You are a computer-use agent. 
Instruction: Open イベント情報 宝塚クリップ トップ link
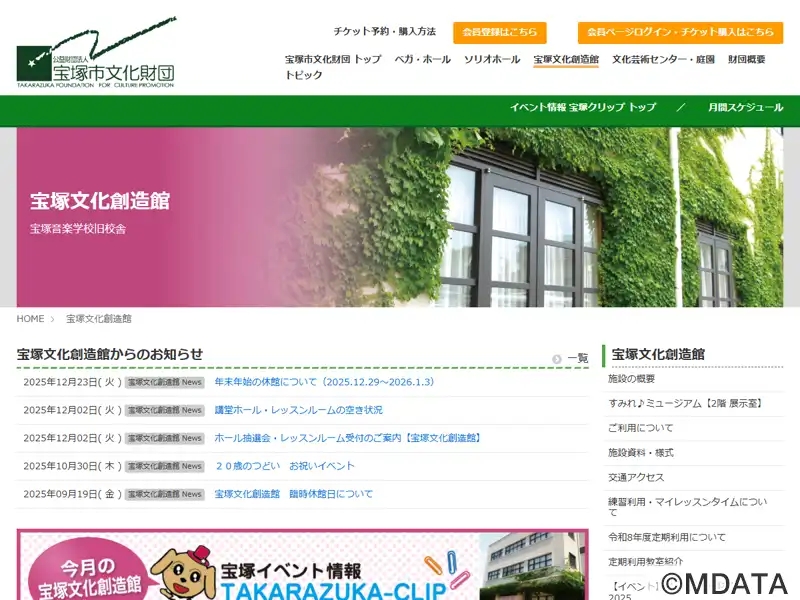pos(582,108)
